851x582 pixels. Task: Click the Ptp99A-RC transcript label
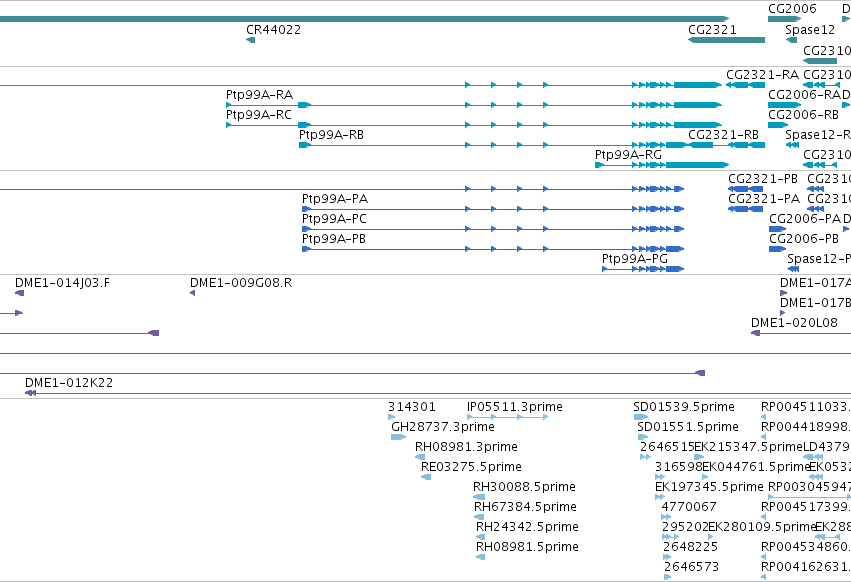[x=259, y=115]
